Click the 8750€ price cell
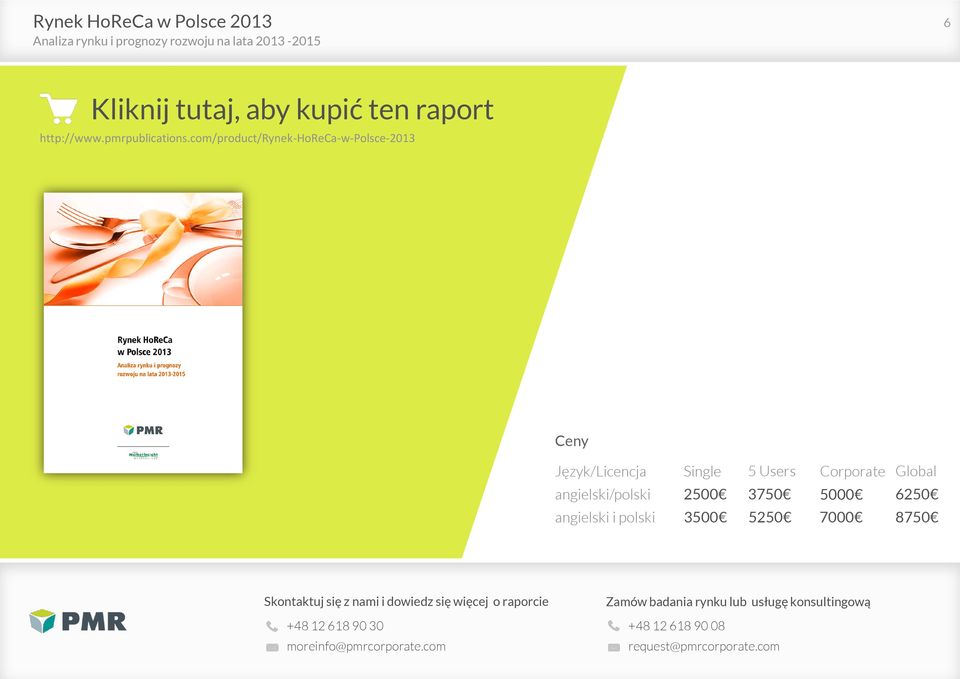This screenshot has height=679, width=960. click(x=917, y=517)
